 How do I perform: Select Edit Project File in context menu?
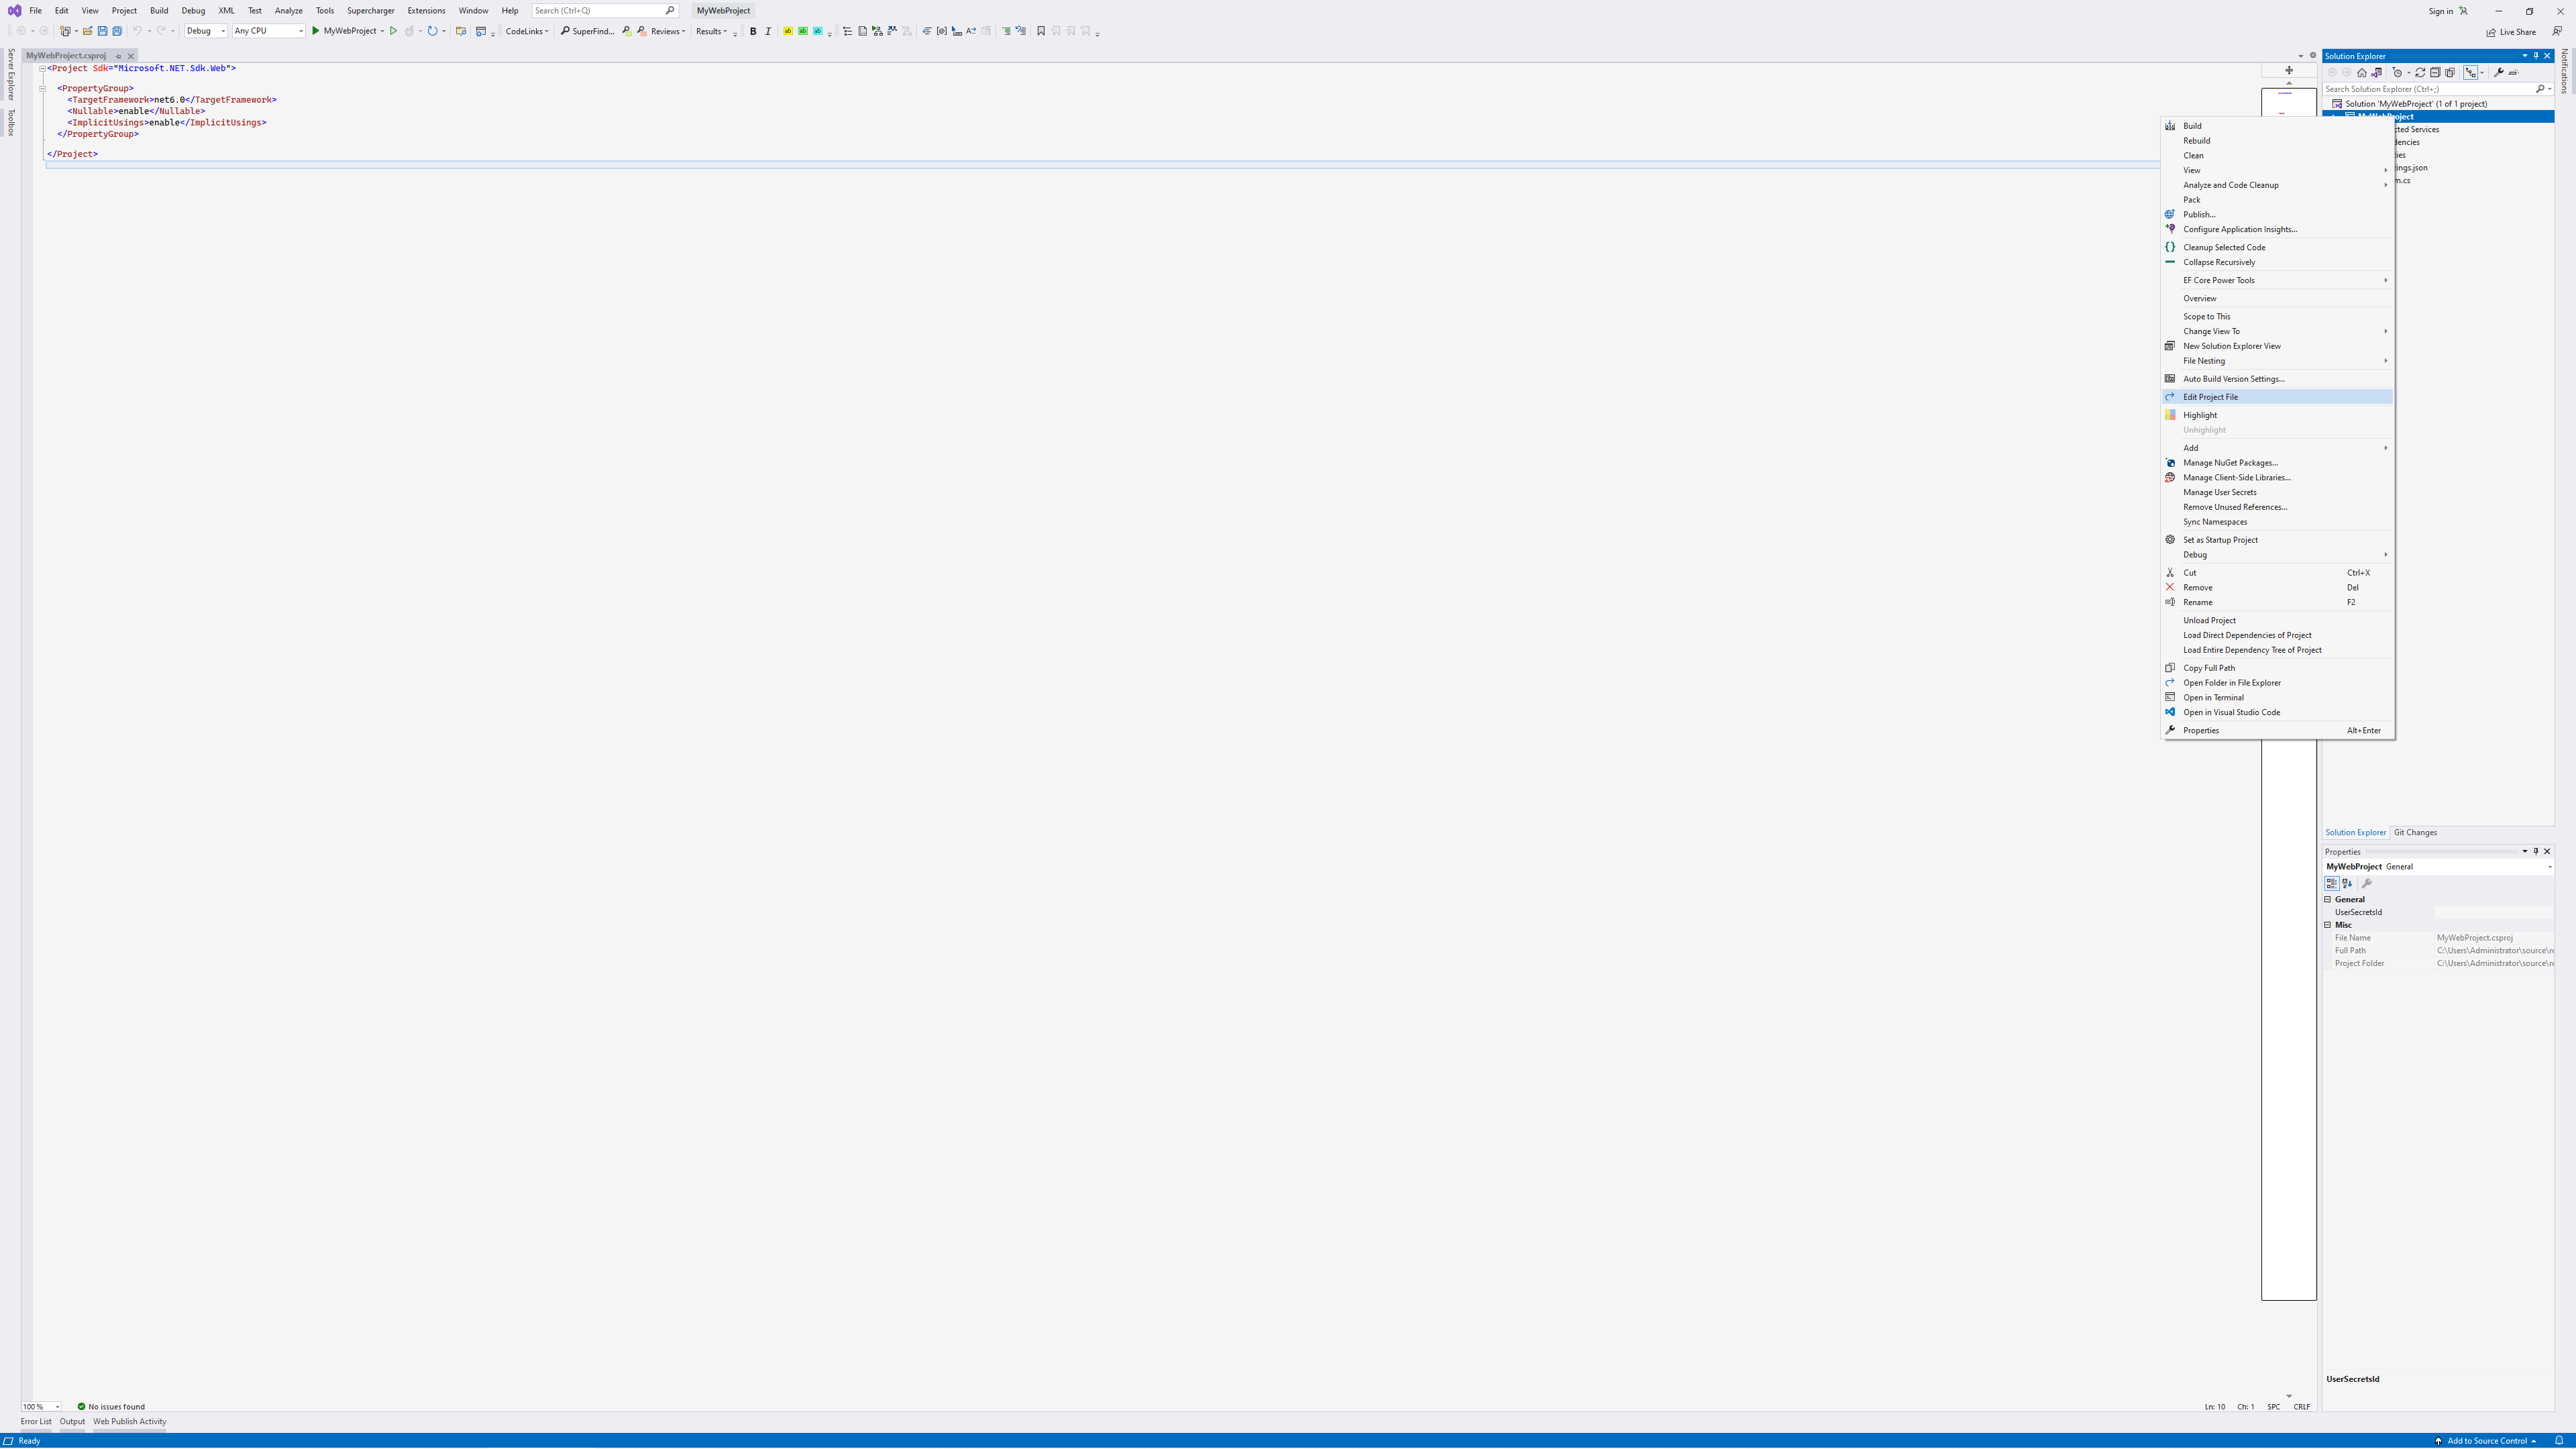[x=2210, y=397]
